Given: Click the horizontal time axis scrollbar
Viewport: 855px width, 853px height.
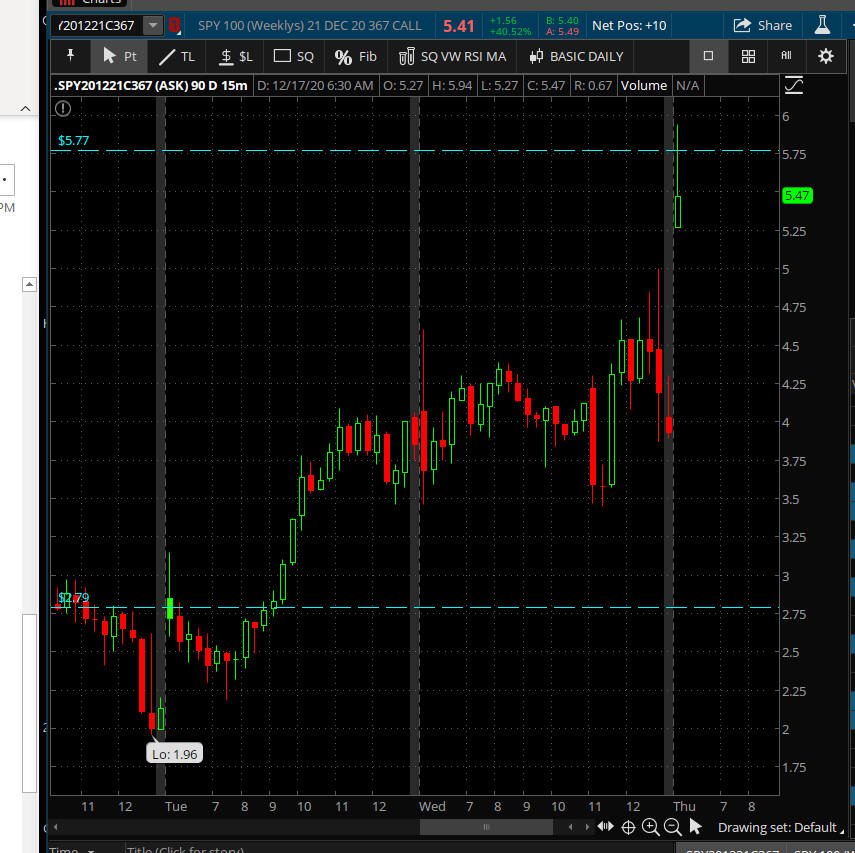Looking at the screenshot, I should tap(487, 827).
